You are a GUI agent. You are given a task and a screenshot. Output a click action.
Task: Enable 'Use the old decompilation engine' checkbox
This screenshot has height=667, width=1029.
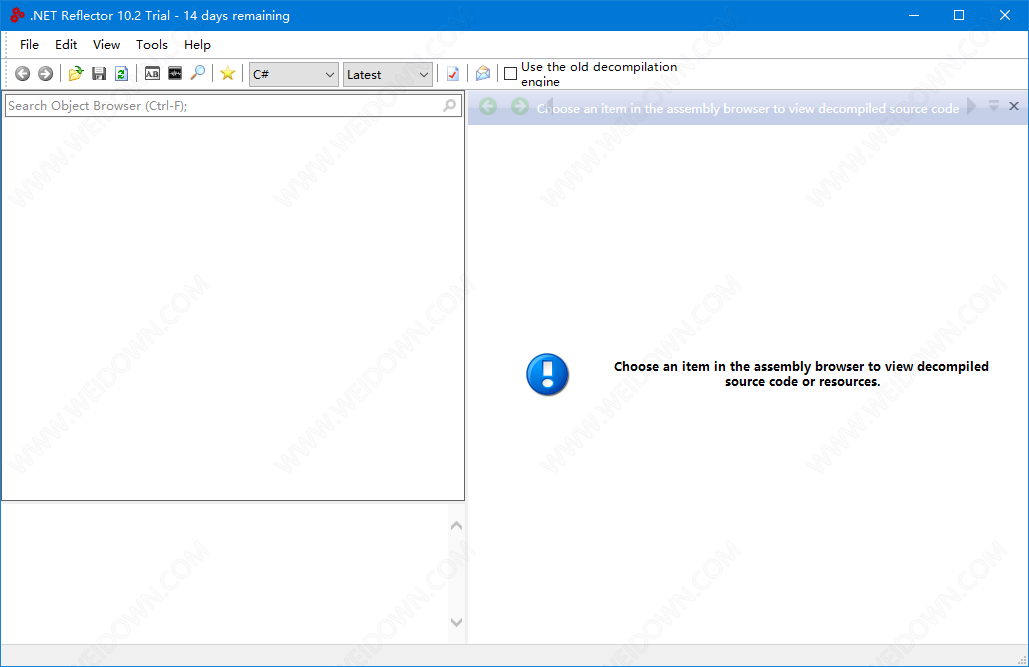(511, 74)
